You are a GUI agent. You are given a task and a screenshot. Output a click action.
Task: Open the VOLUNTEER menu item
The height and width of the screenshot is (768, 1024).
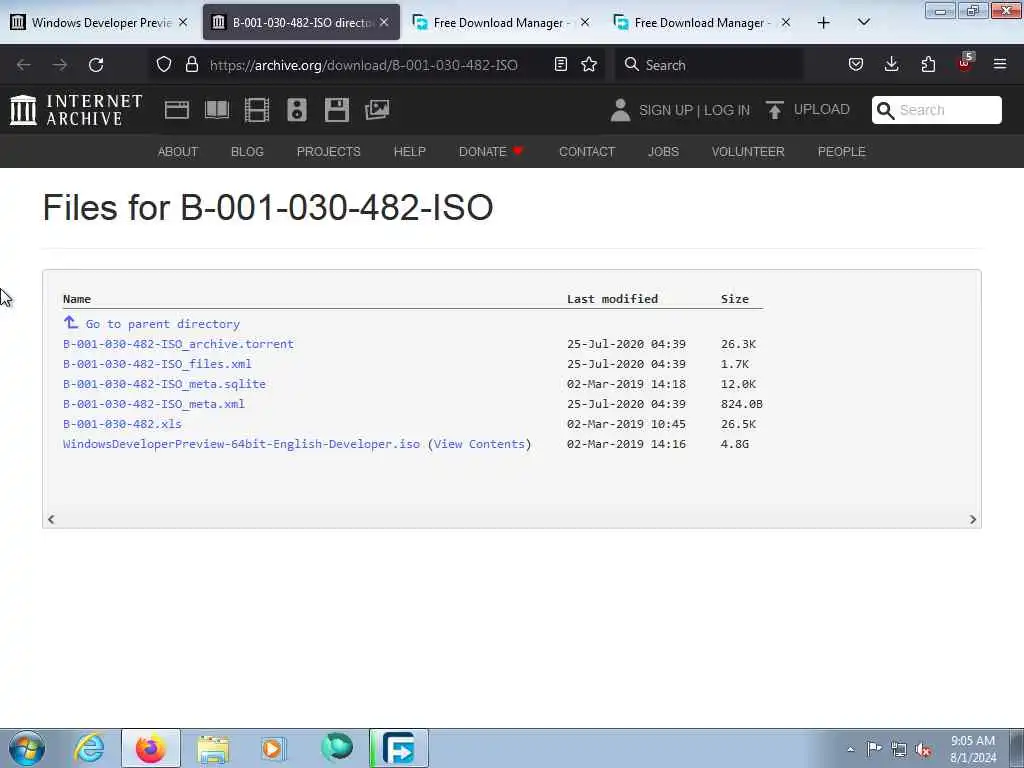(x=748, y=152)
